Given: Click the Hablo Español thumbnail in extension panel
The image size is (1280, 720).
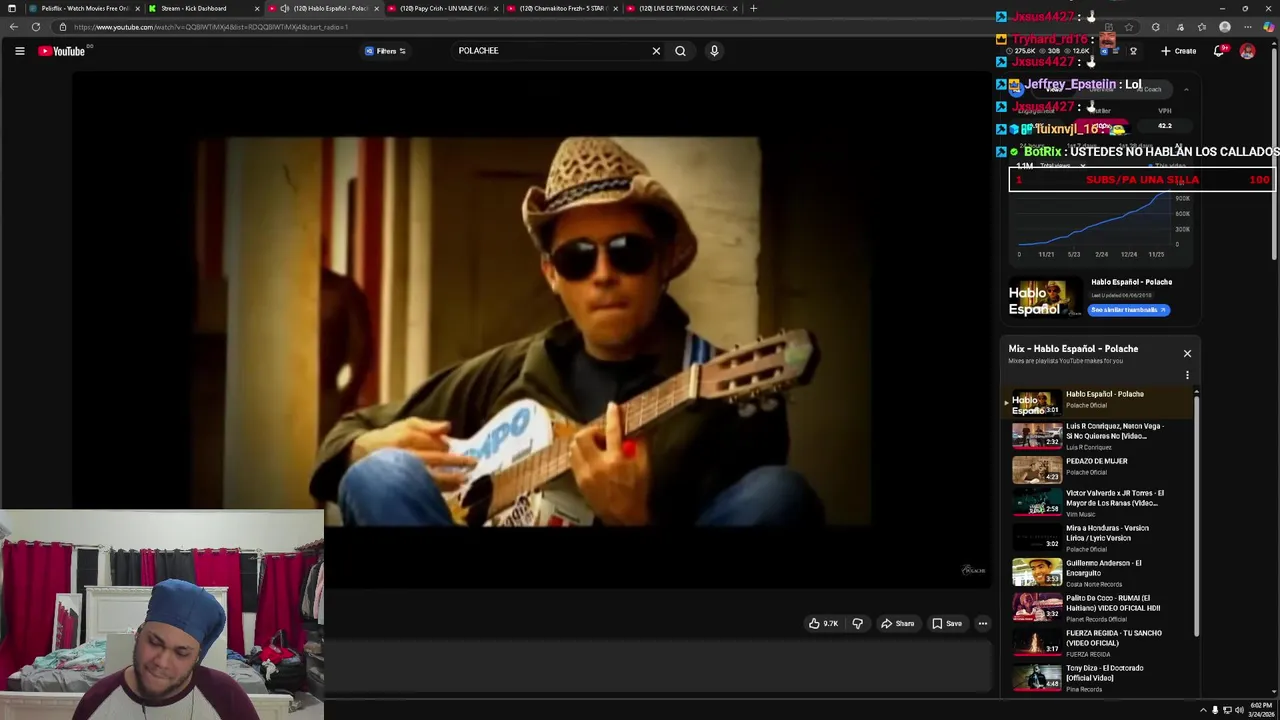Looking at the screenshot, I should click(x=1045, y=299).
